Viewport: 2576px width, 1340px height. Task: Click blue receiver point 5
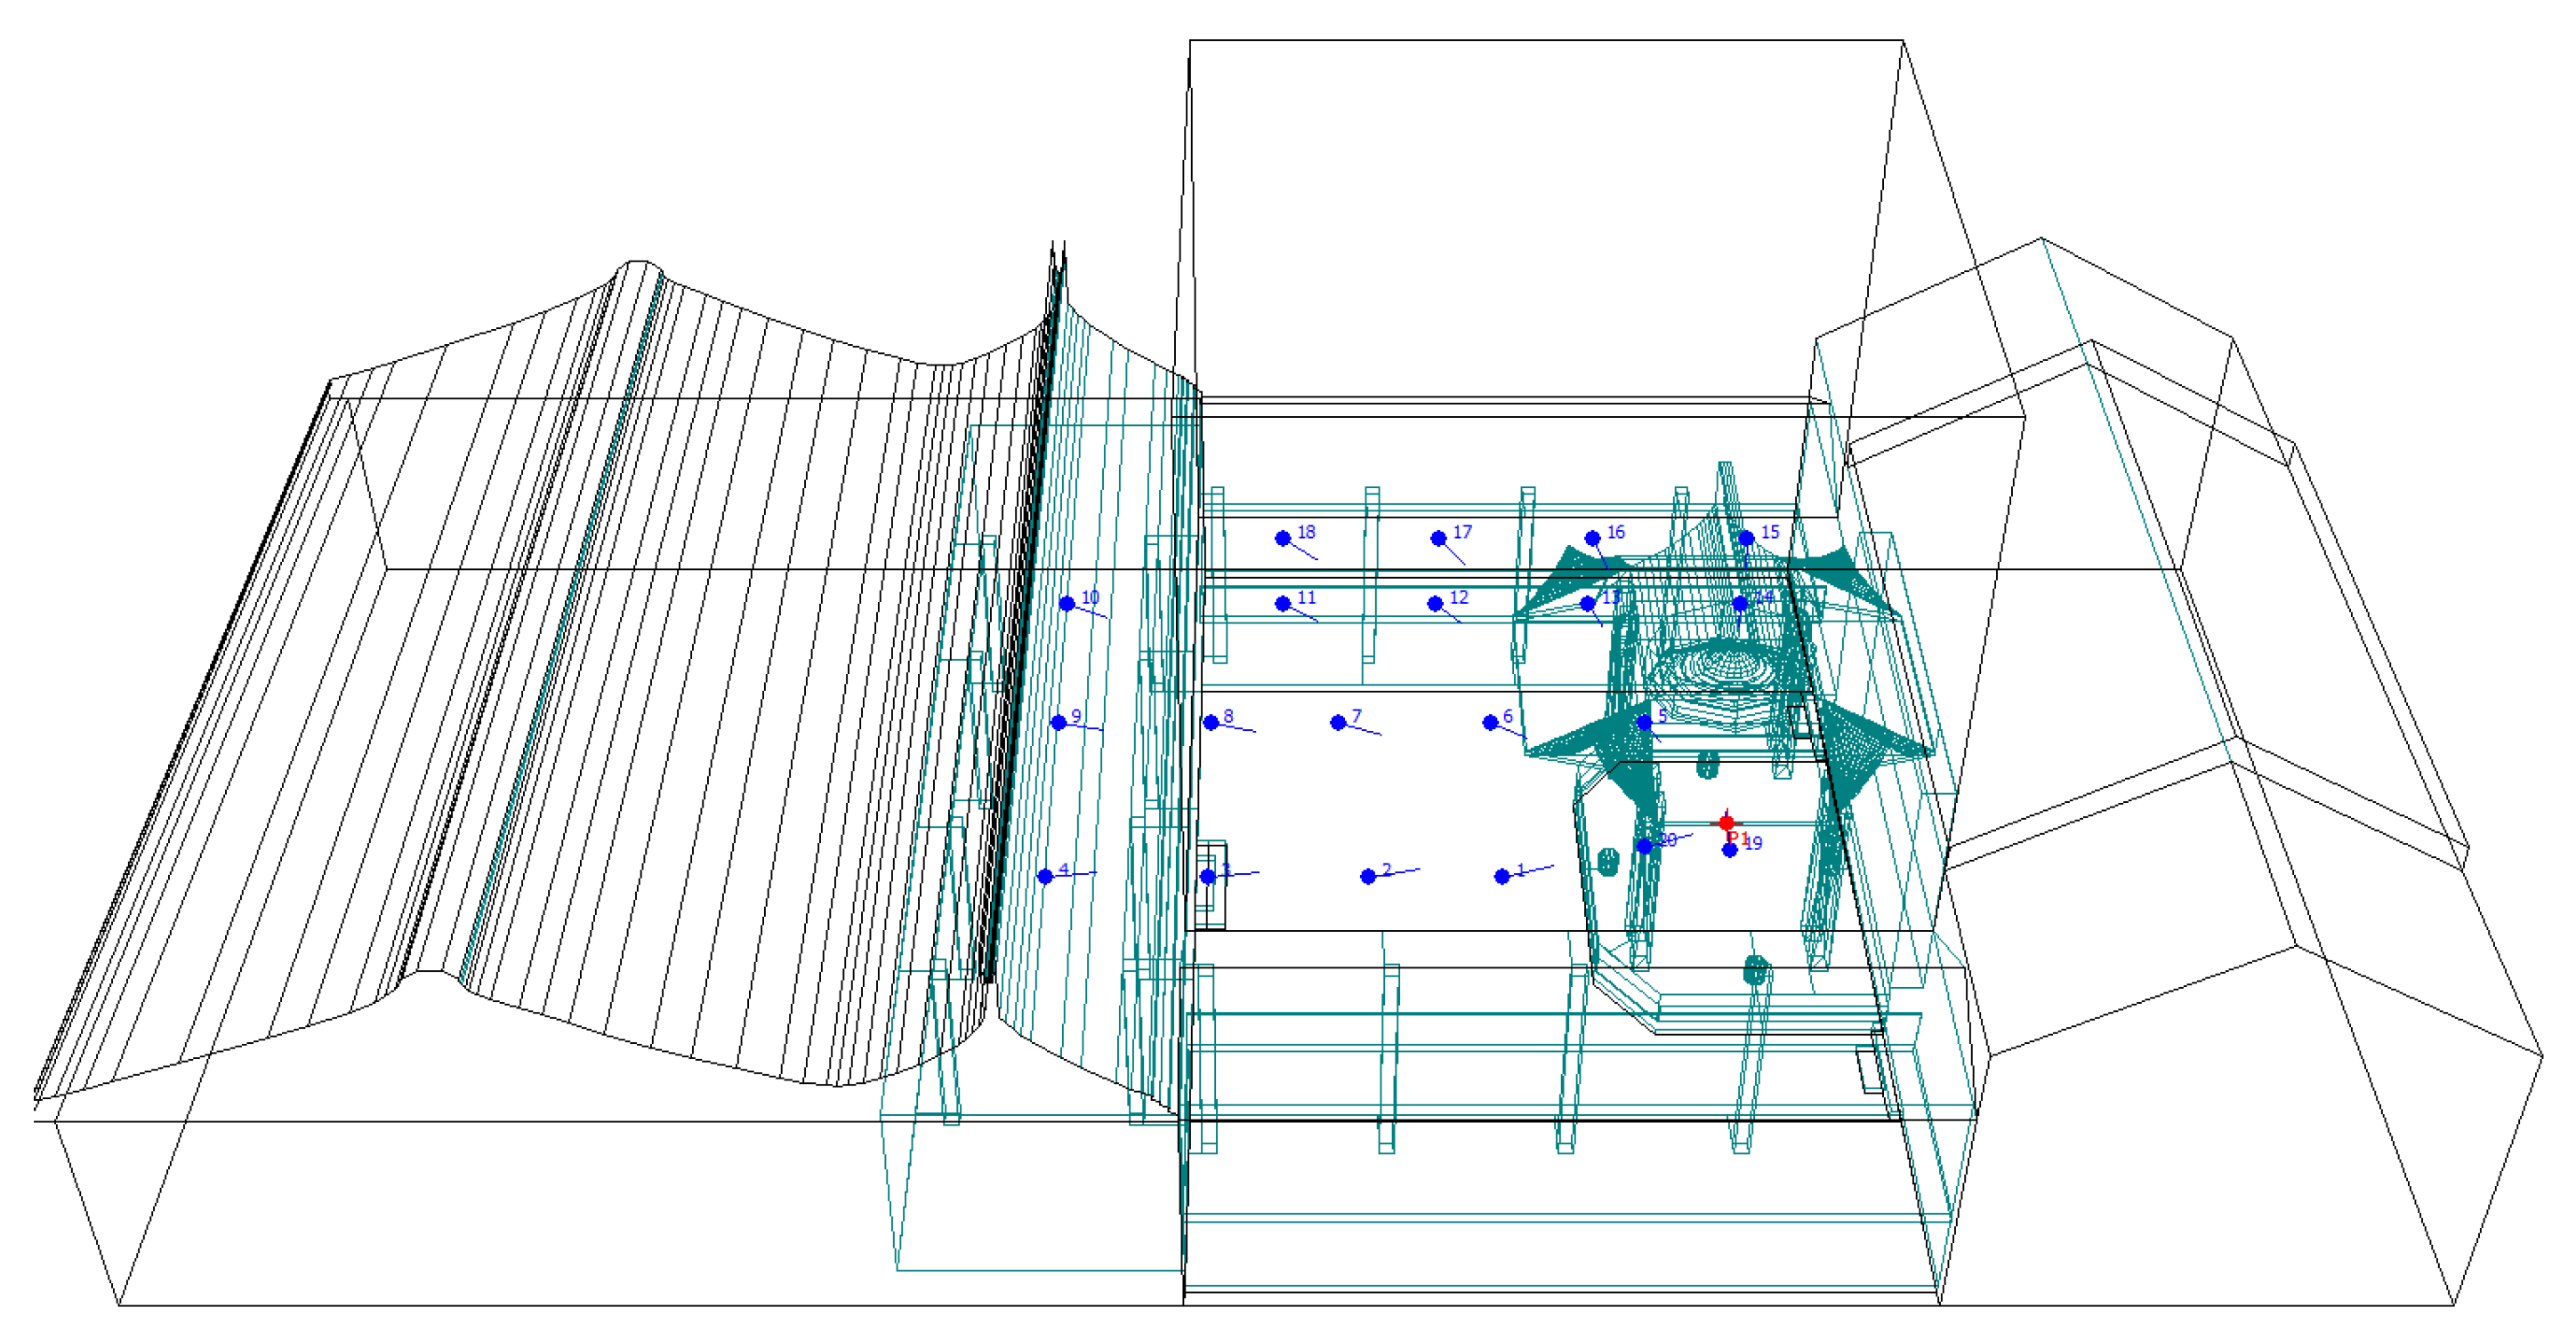point(1644,722)
